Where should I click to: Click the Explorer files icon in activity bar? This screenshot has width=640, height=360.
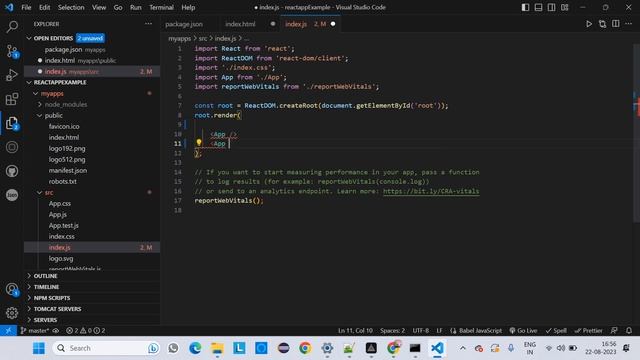point(12,123)
